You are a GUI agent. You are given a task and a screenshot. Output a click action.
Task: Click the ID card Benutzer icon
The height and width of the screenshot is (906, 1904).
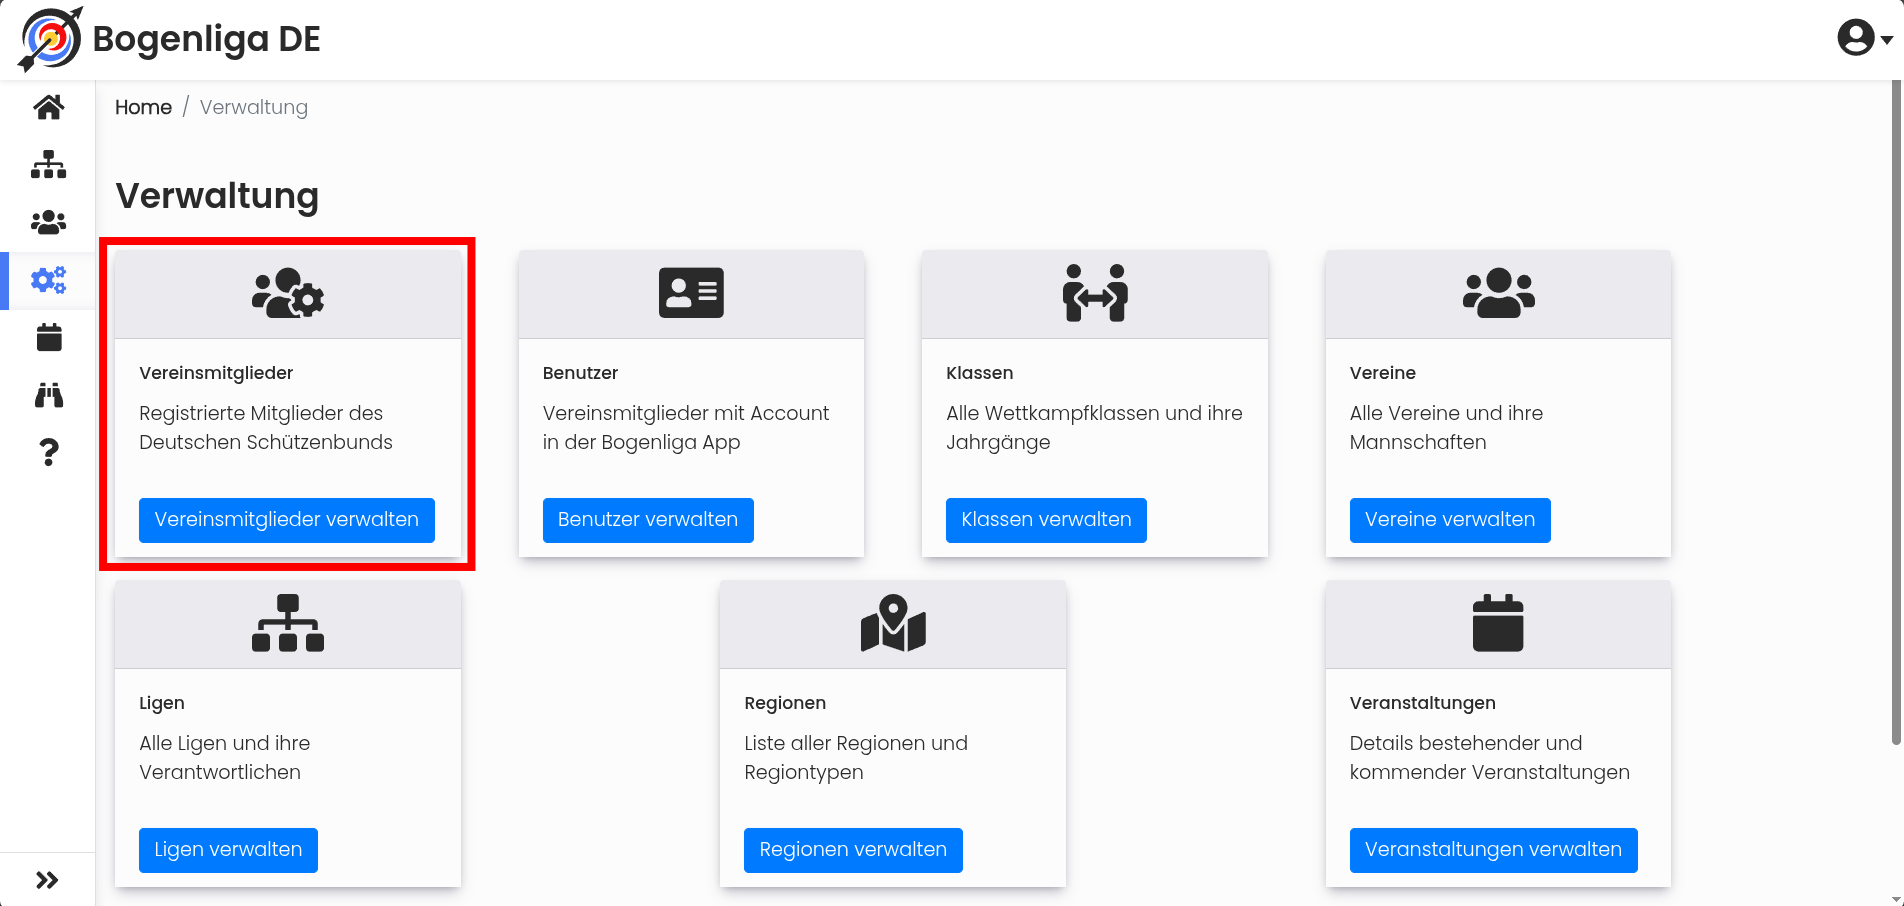[691, 293]
